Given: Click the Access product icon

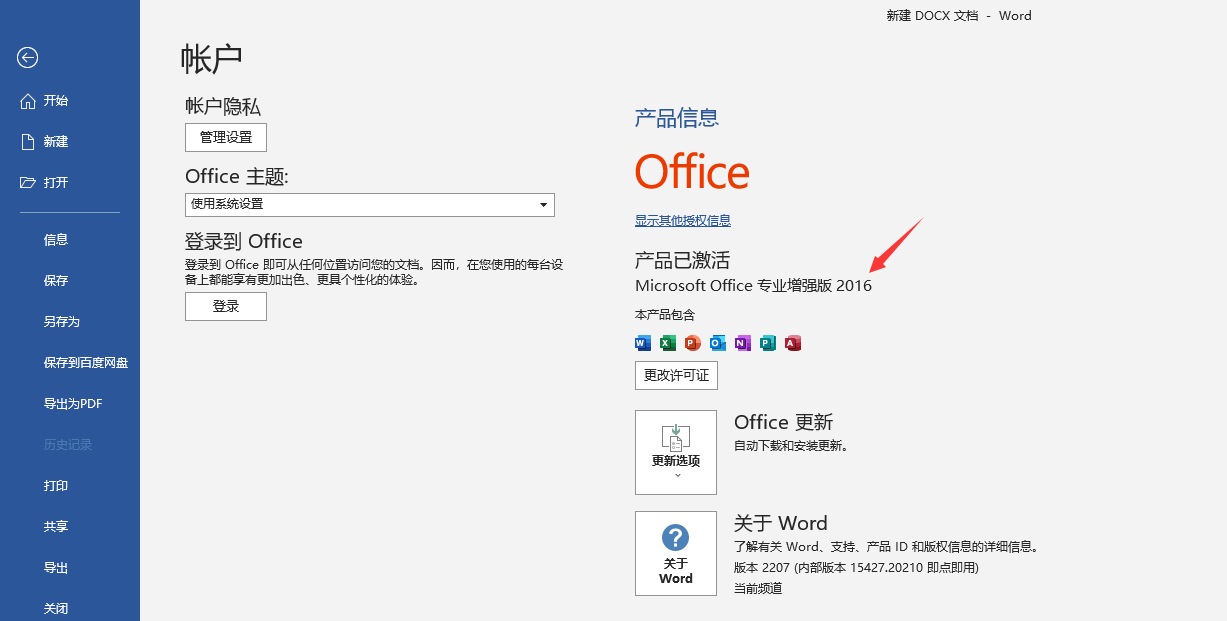Looking at the screenshot, I should pos(793,343).
